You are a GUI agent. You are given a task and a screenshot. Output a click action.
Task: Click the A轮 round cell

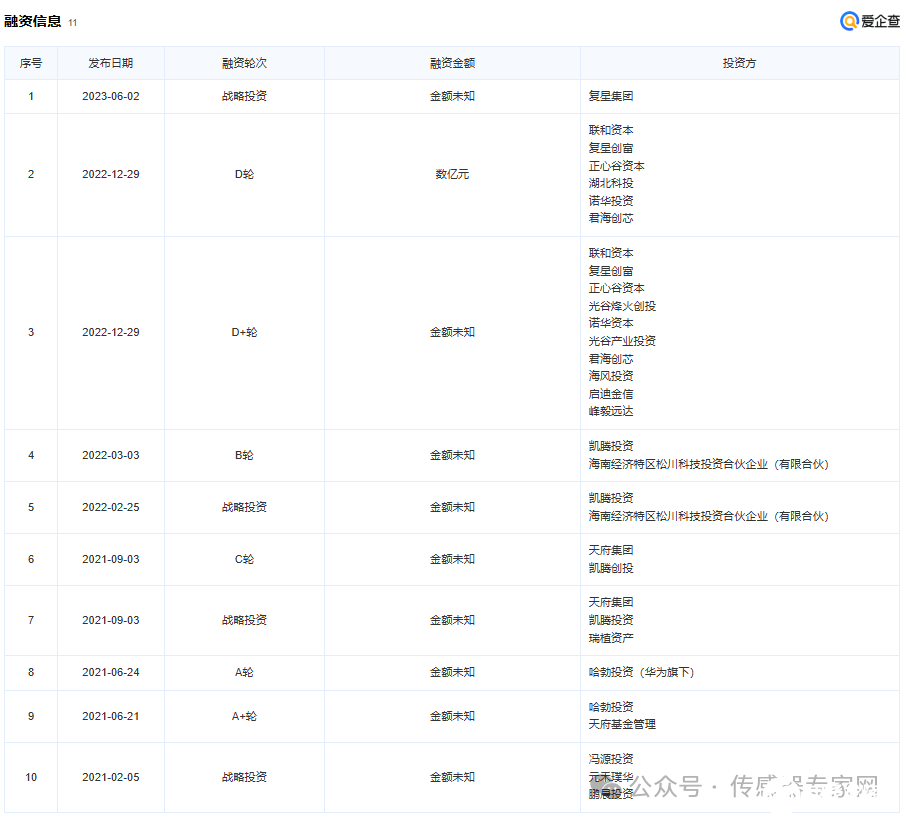coord(244,672)
